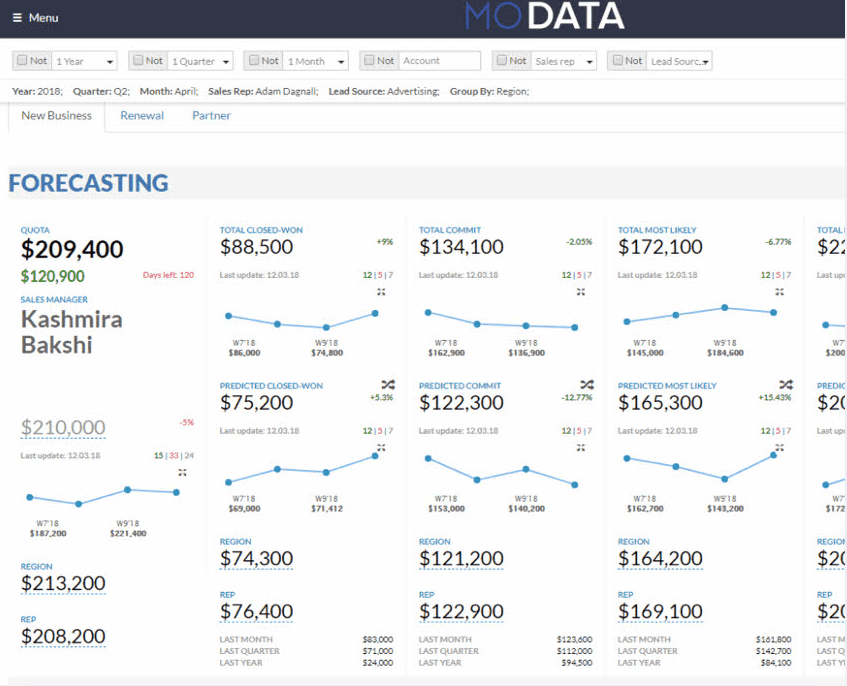
Task: Open the Menu label
Action: pyautogui.click(x=43, y=18)
